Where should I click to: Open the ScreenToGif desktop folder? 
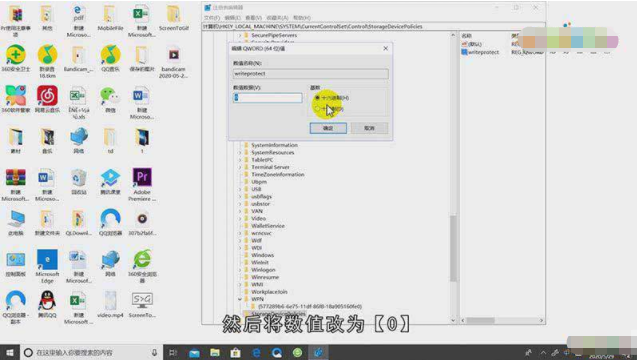click(x=173, y=18)
